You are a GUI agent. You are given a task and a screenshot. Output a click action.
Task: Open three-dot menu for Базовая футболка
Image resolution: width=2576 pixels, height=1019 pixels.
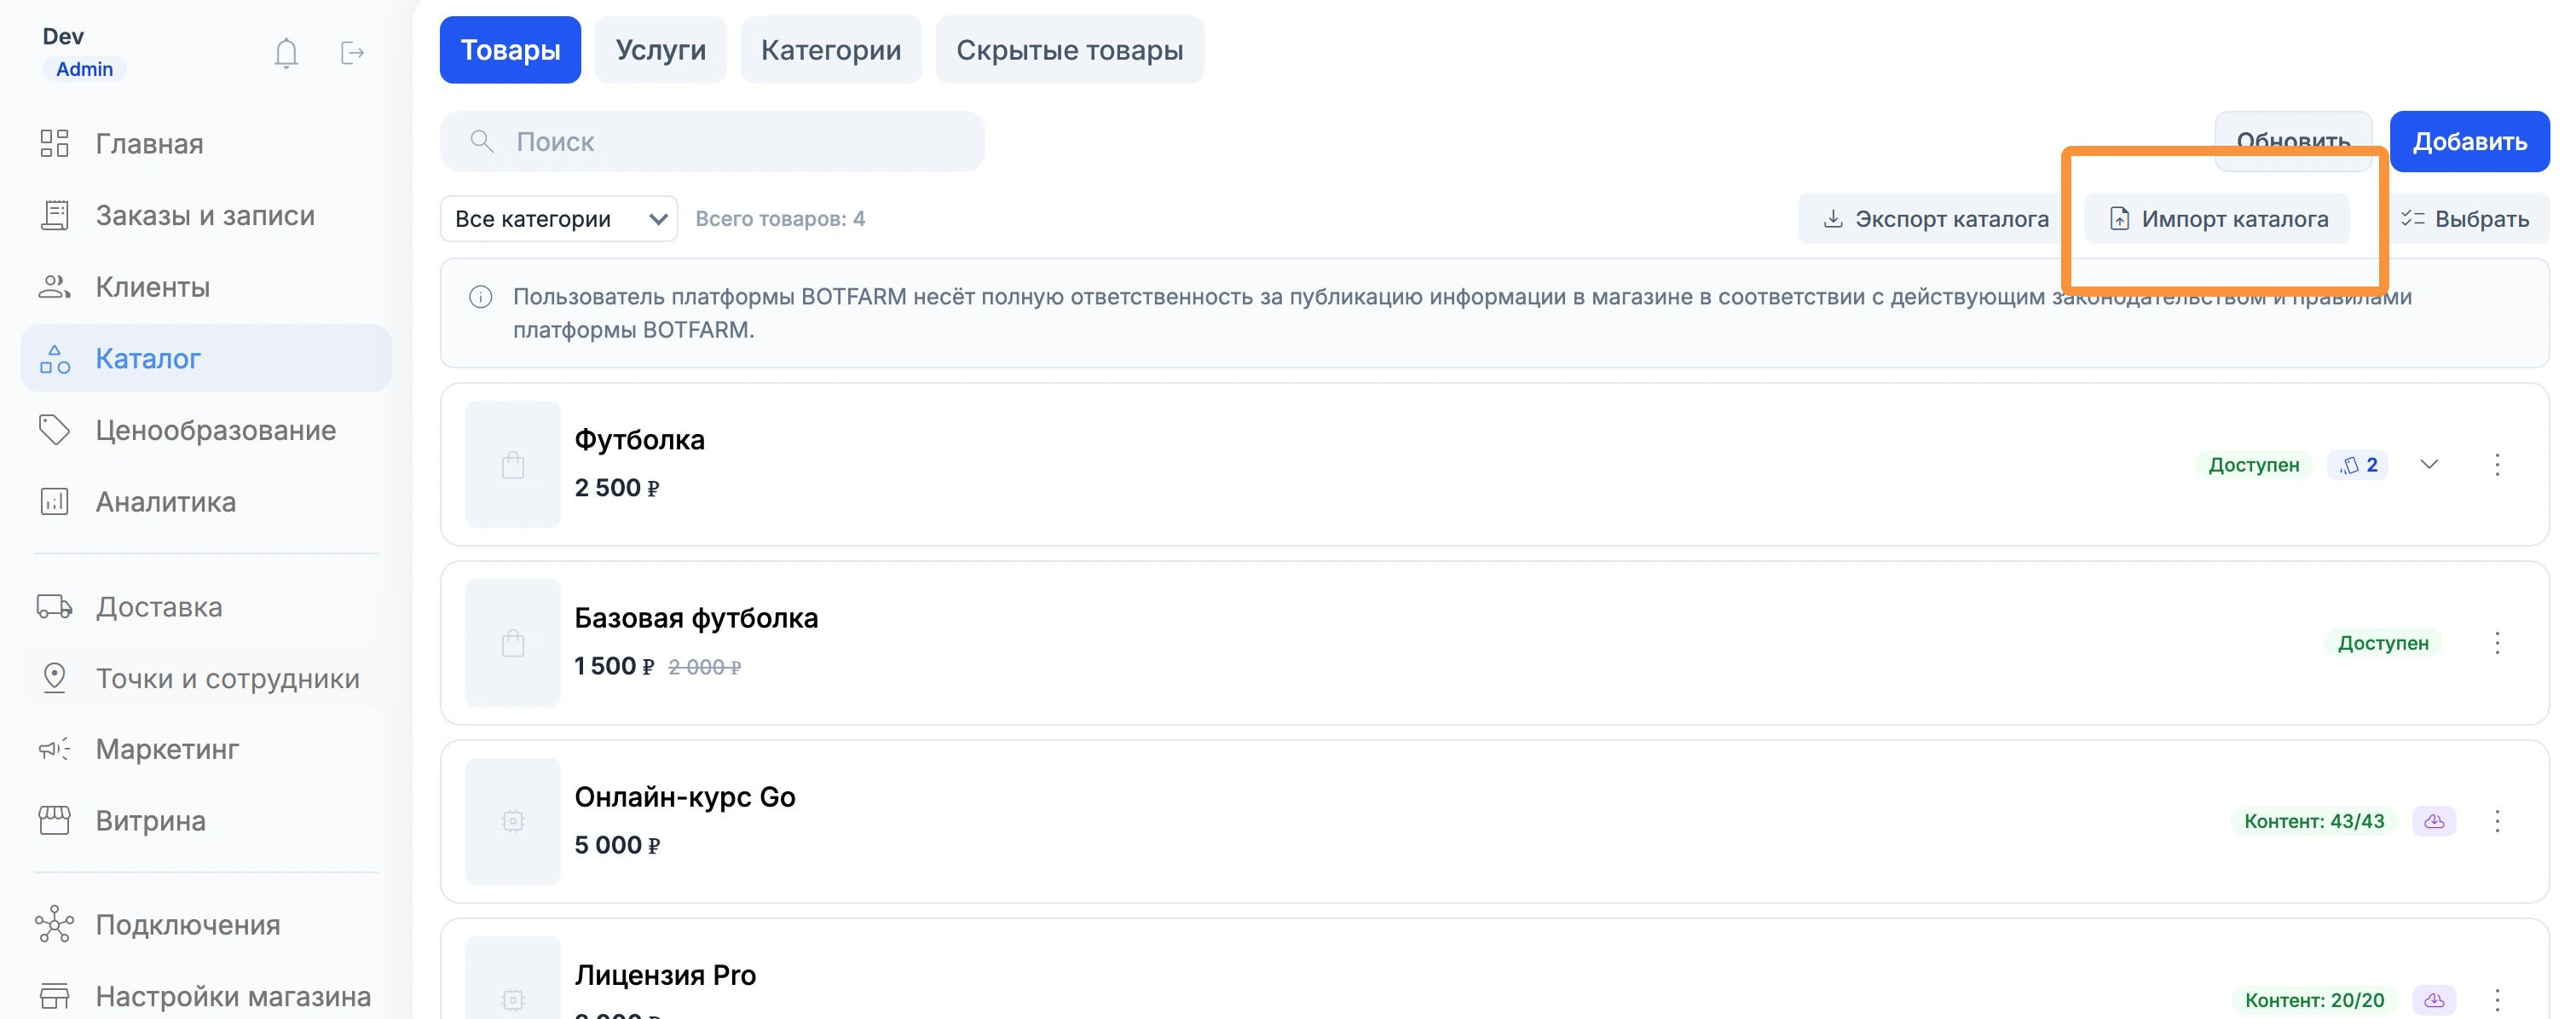pyautogui.click(x=2497, y=643)
